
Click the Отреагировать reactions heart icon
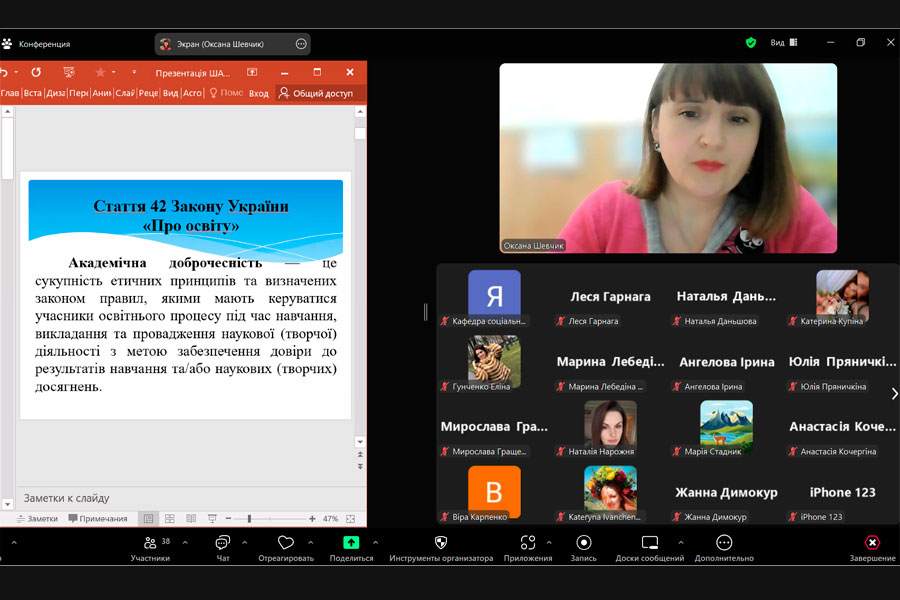pyautogui.click(x=286, y=542)
